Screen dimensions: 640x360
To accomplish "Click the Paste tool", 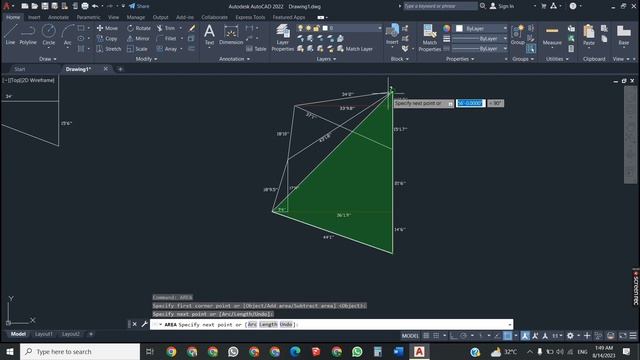I will [x=589, y=35].
